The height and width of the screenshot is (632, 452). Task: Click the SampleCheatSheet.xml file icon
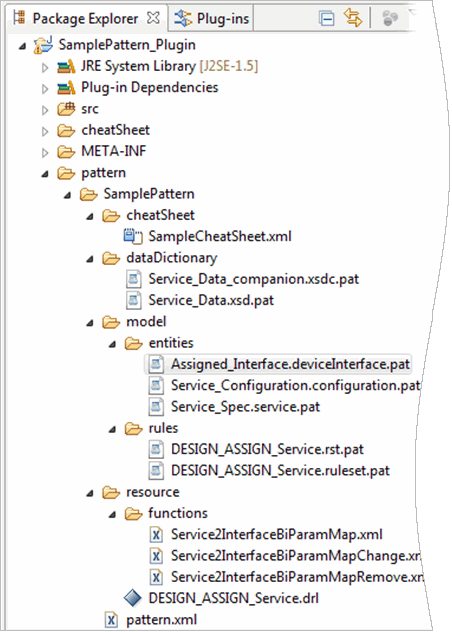click(x=133, y=237)
